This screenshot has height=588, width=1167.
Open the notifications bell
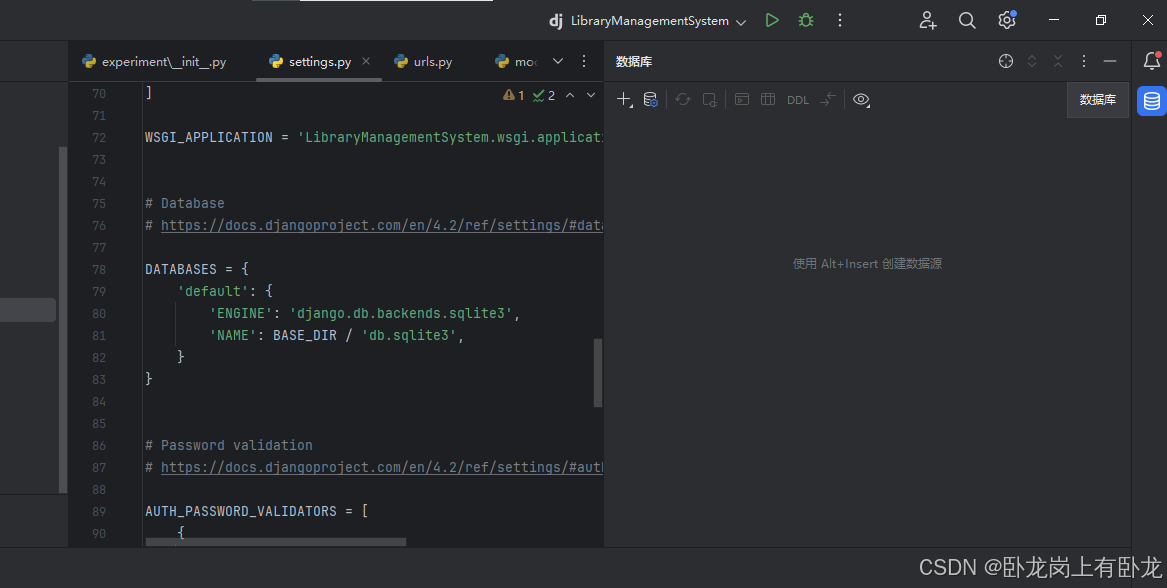coord(1151,61)
